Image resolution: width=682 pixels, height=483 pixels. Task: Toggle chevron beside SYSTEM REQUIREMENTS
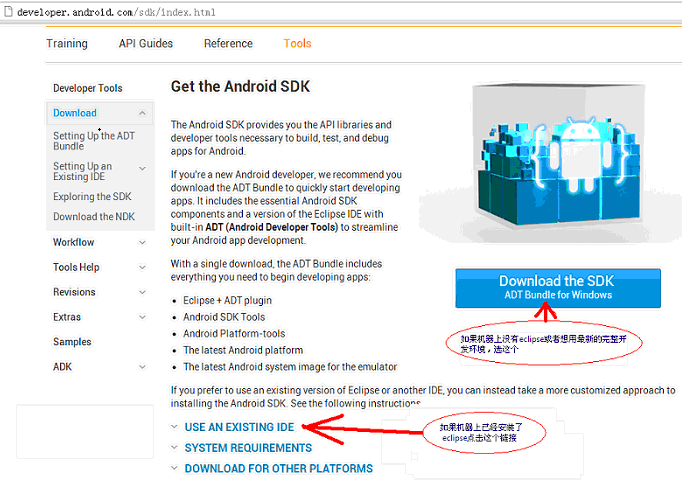point(174,447)
